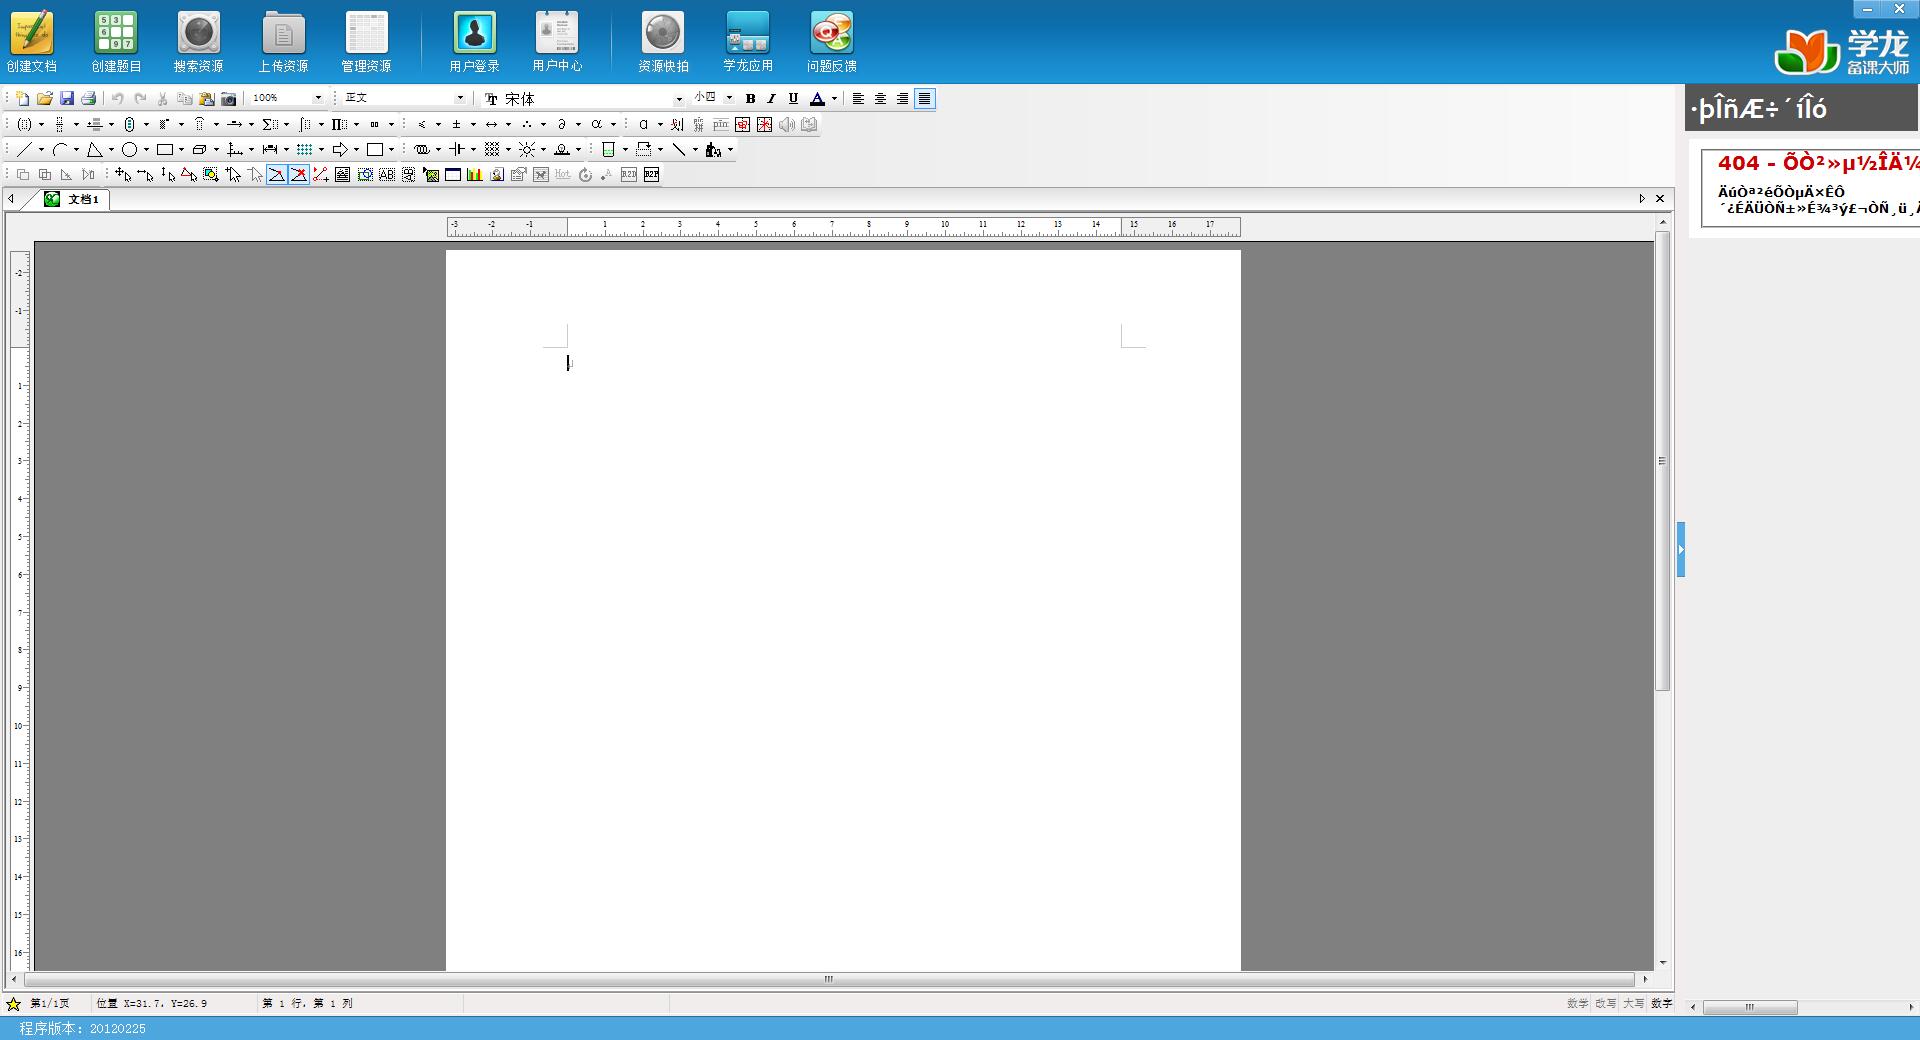Viewport: 1920px width, 1040px height.
Task: Open 用户中心 user center
Action: (x=557, y=41)
